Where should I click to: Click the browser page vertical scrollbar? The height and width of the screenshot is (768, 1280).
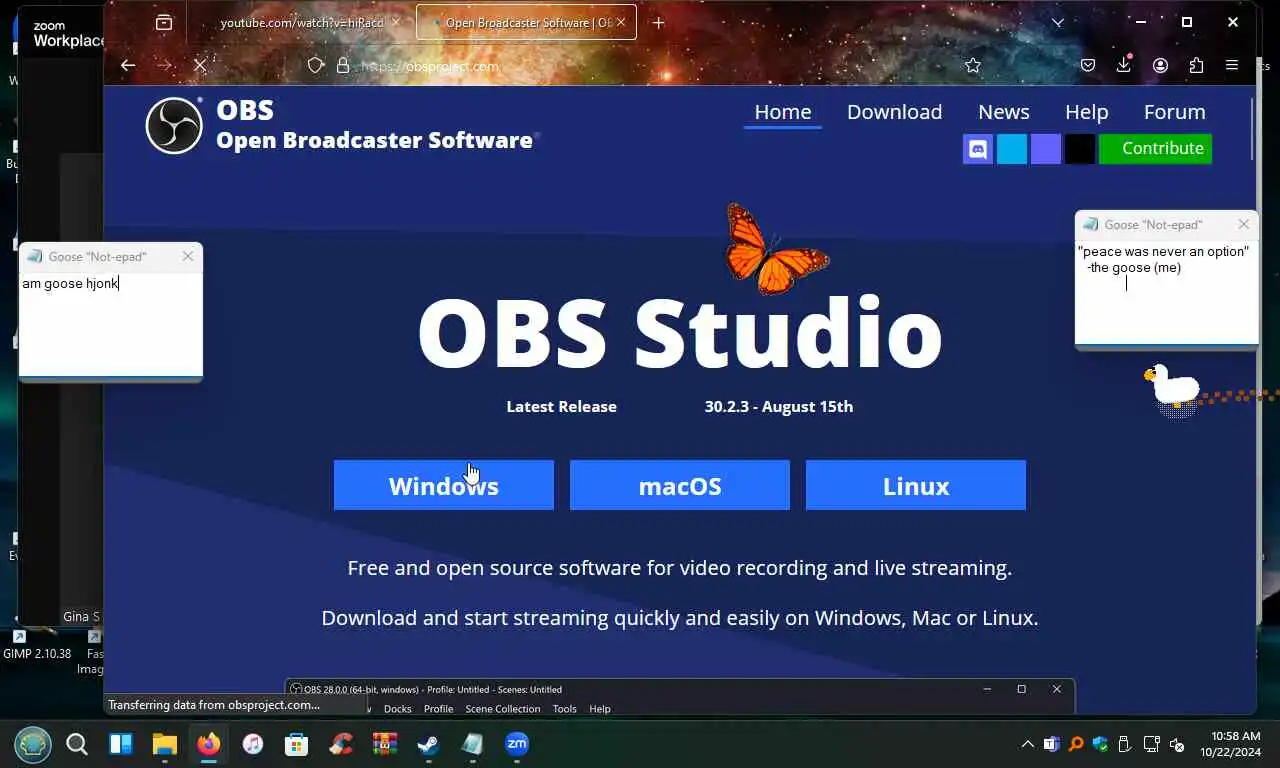pos(1252,128)
